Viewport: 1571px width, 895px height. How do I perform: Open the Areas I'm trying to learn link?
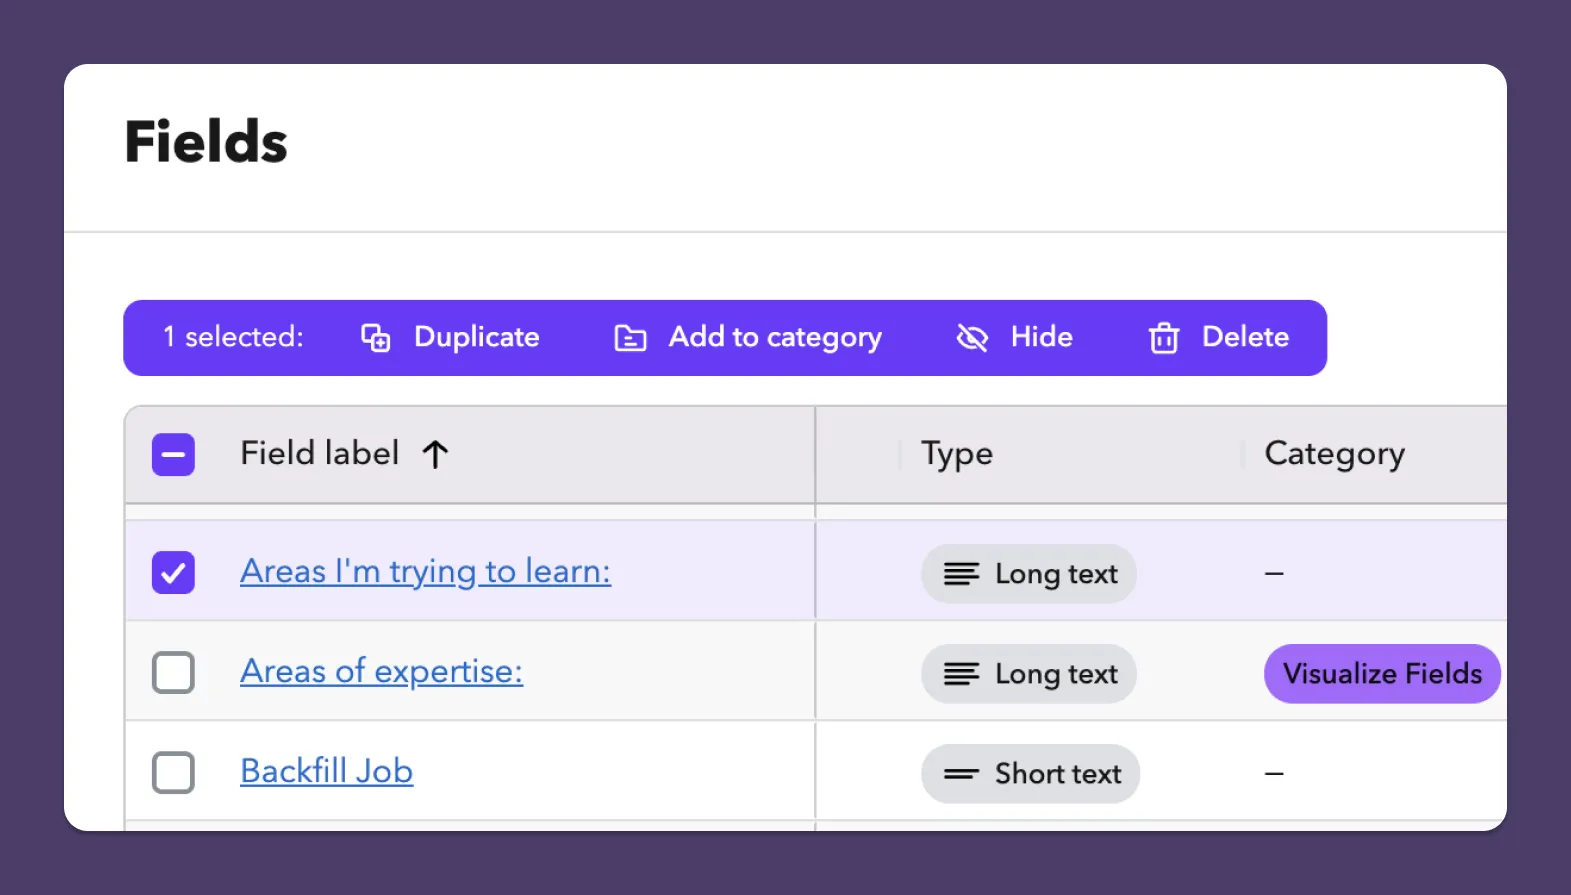pos(425,572)
